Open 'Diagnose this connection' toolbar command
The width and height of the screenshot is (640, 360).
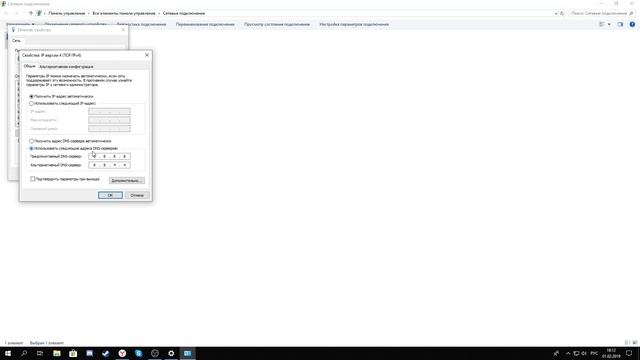coord(141,24)
